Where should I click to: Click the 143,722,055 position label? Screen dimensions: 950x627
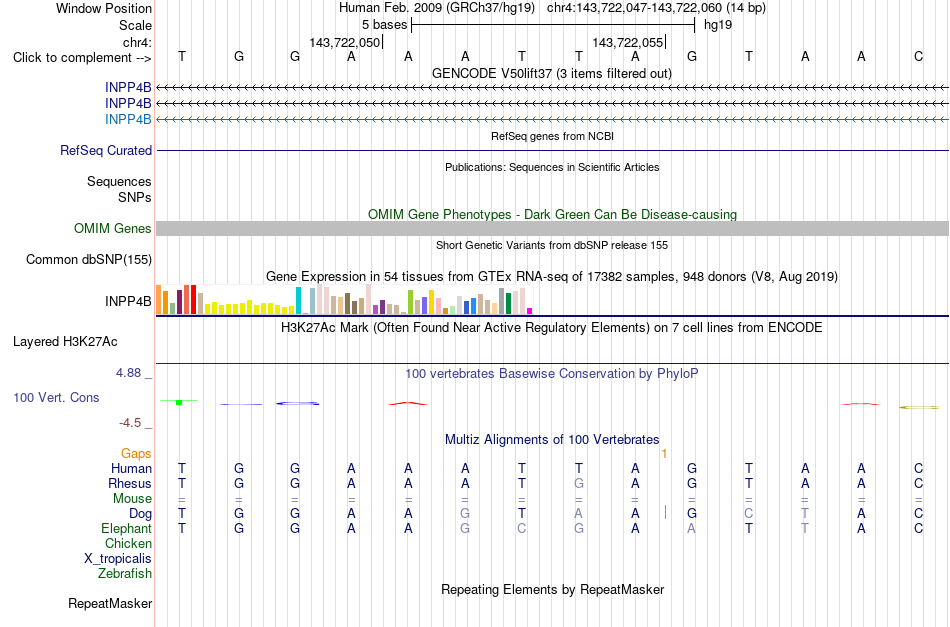click(x=628, y=42)
